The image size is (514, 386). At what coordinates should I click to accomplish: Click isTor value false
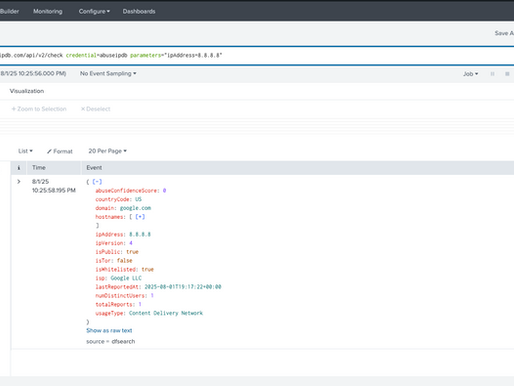[124, 260]
